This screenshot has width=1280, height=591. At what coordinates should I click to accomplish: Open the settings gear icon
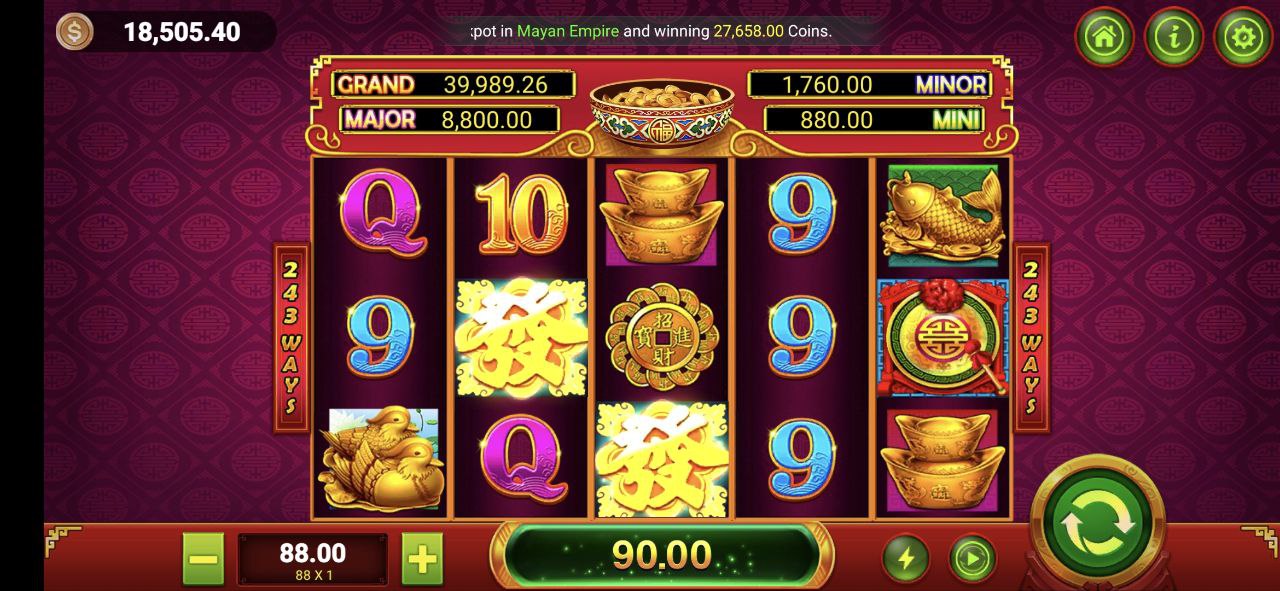tap(1243, 37)
